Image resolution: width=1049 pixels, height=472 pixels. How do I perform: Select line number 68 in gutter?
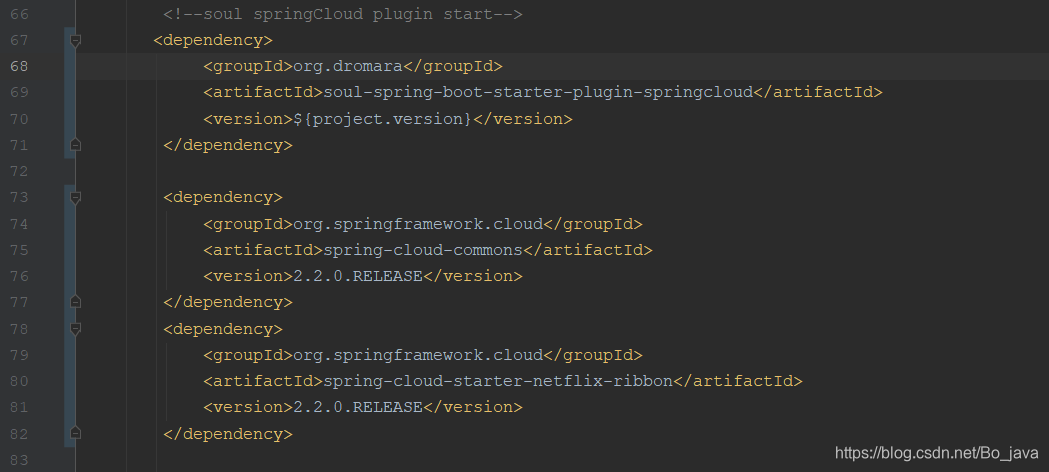(x=19, y=67)
